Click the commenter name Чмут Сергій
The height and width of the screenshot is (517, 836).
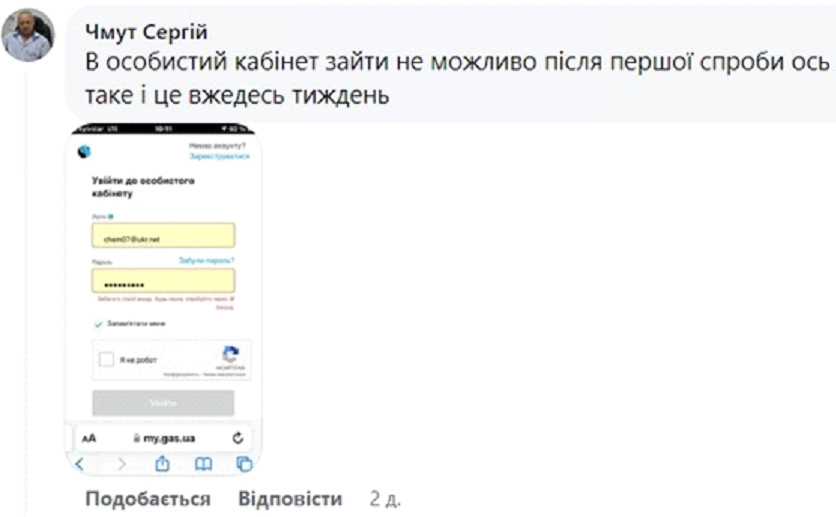click(x=146, y=32)
